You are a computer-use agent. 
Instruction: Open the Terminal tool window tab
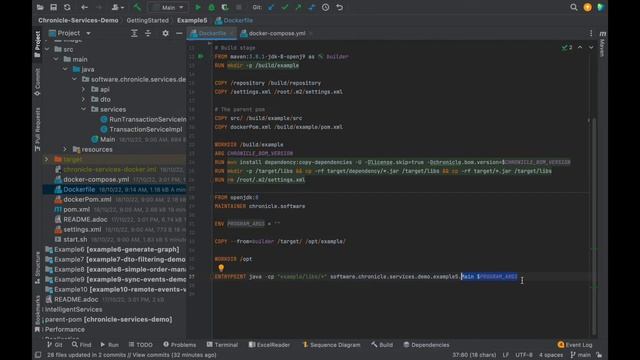point(222,345)
